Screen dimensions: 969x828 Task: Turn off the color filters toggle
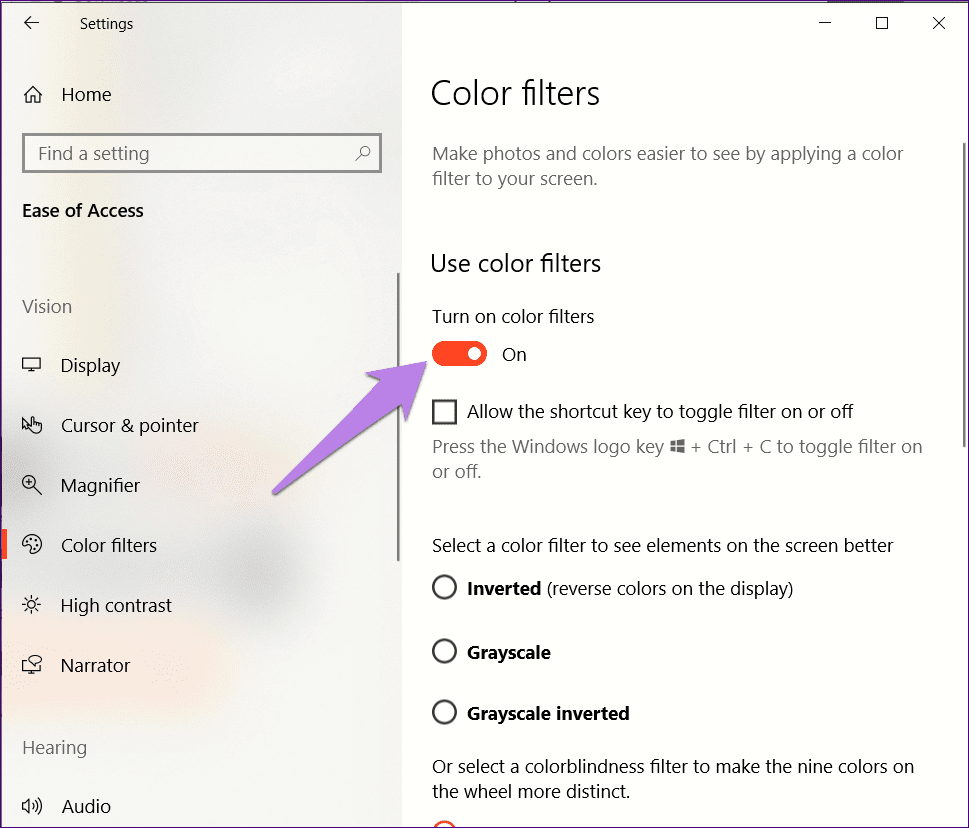coord(459,354)
